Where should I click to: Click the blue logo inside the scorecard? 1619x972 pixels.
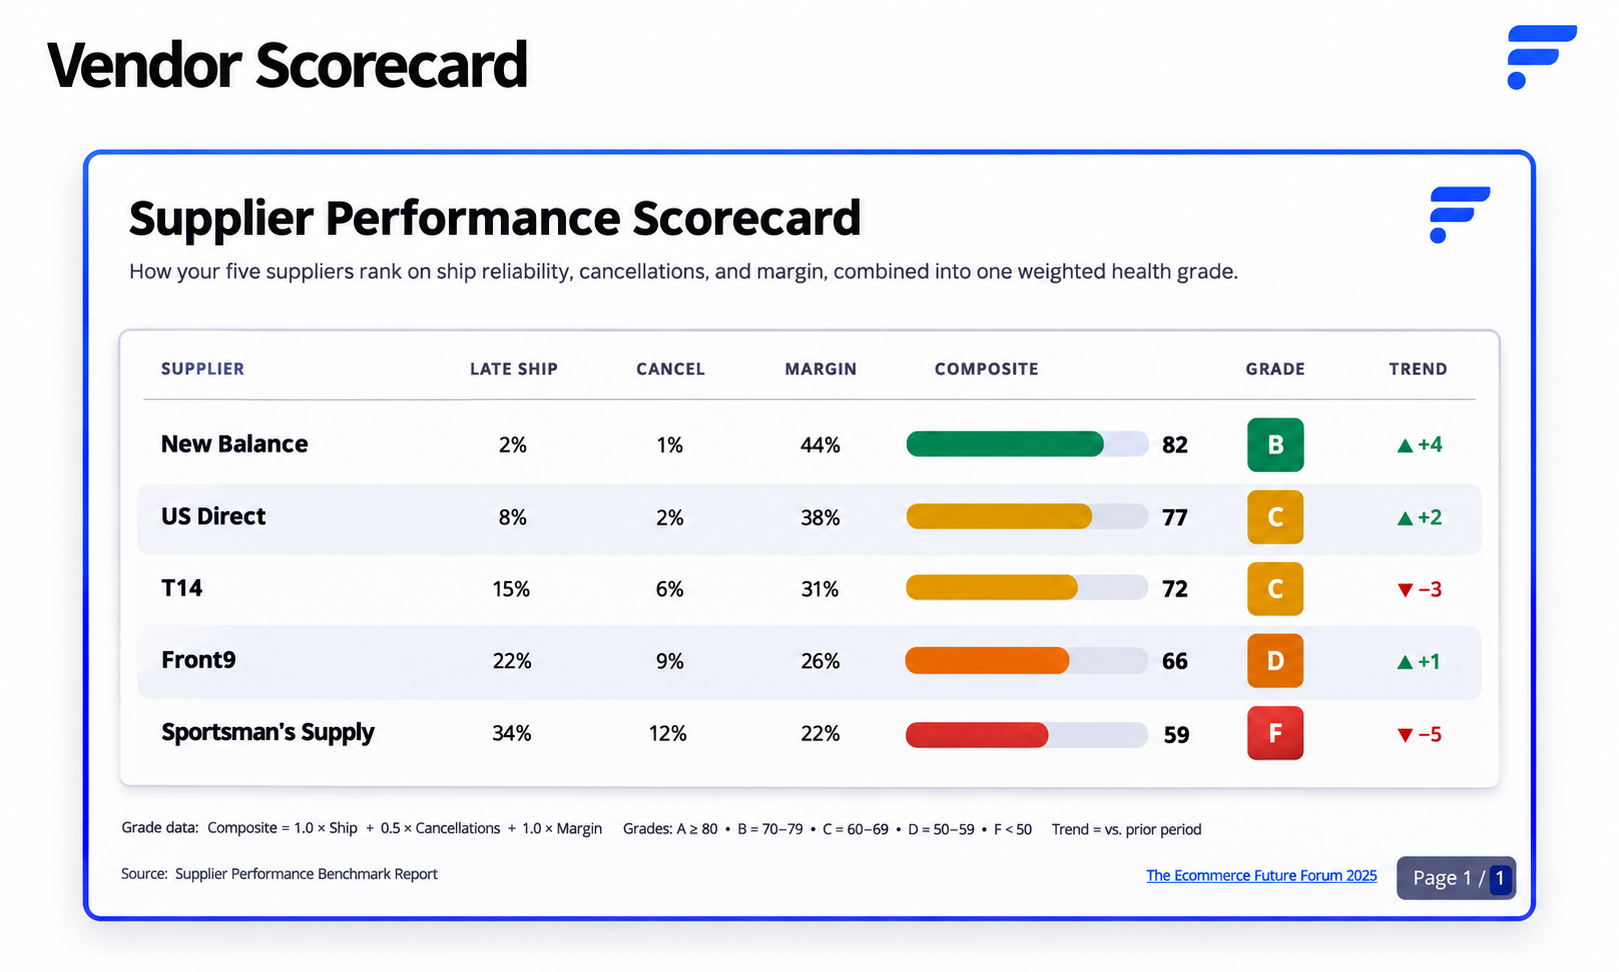click(1459, 215)
